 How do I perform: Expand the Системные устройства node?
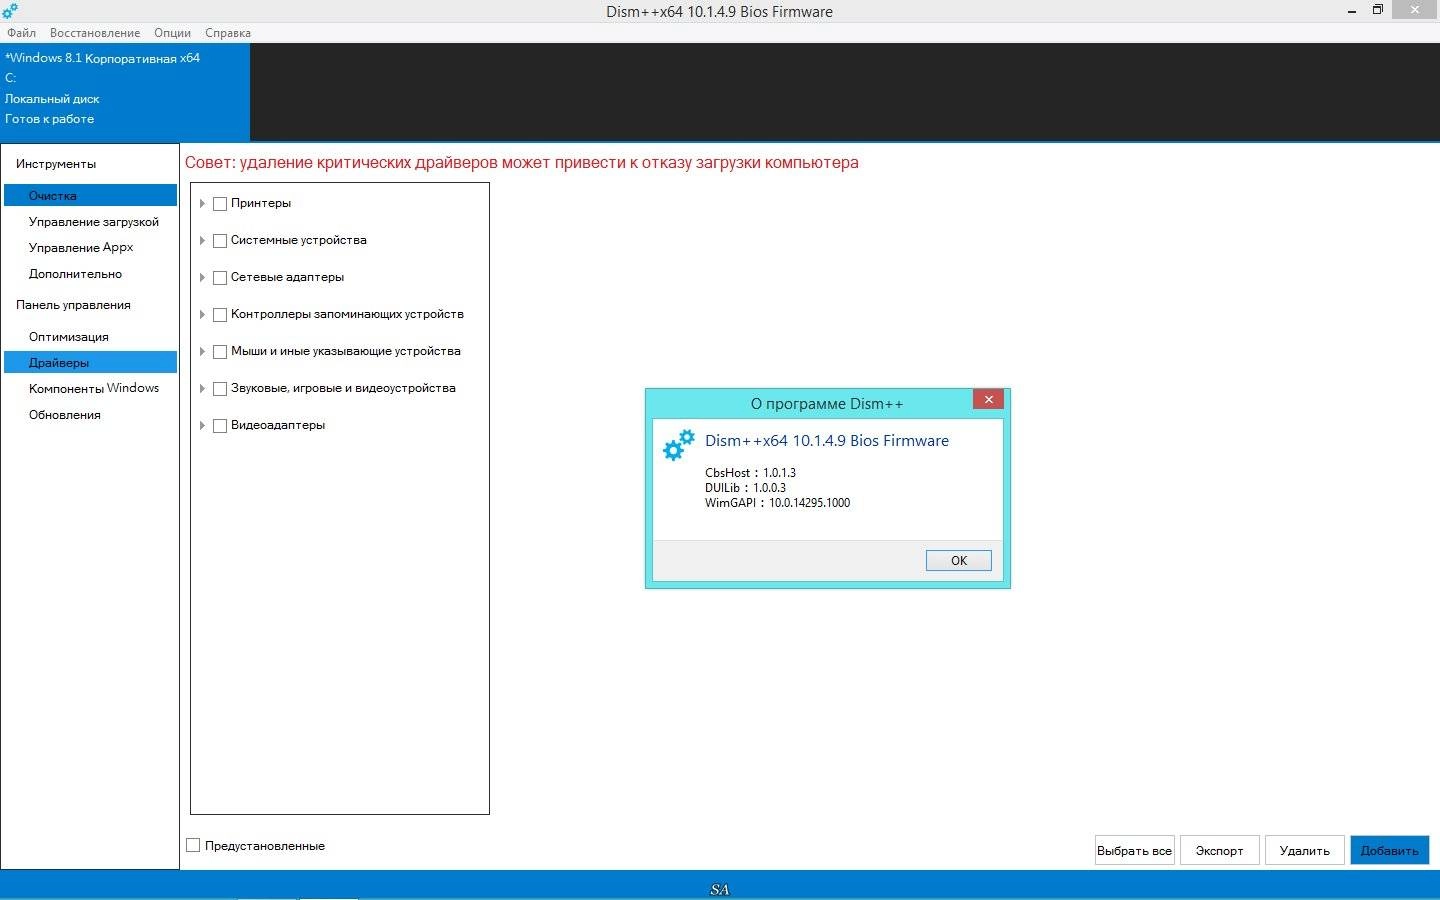(202, 241)
